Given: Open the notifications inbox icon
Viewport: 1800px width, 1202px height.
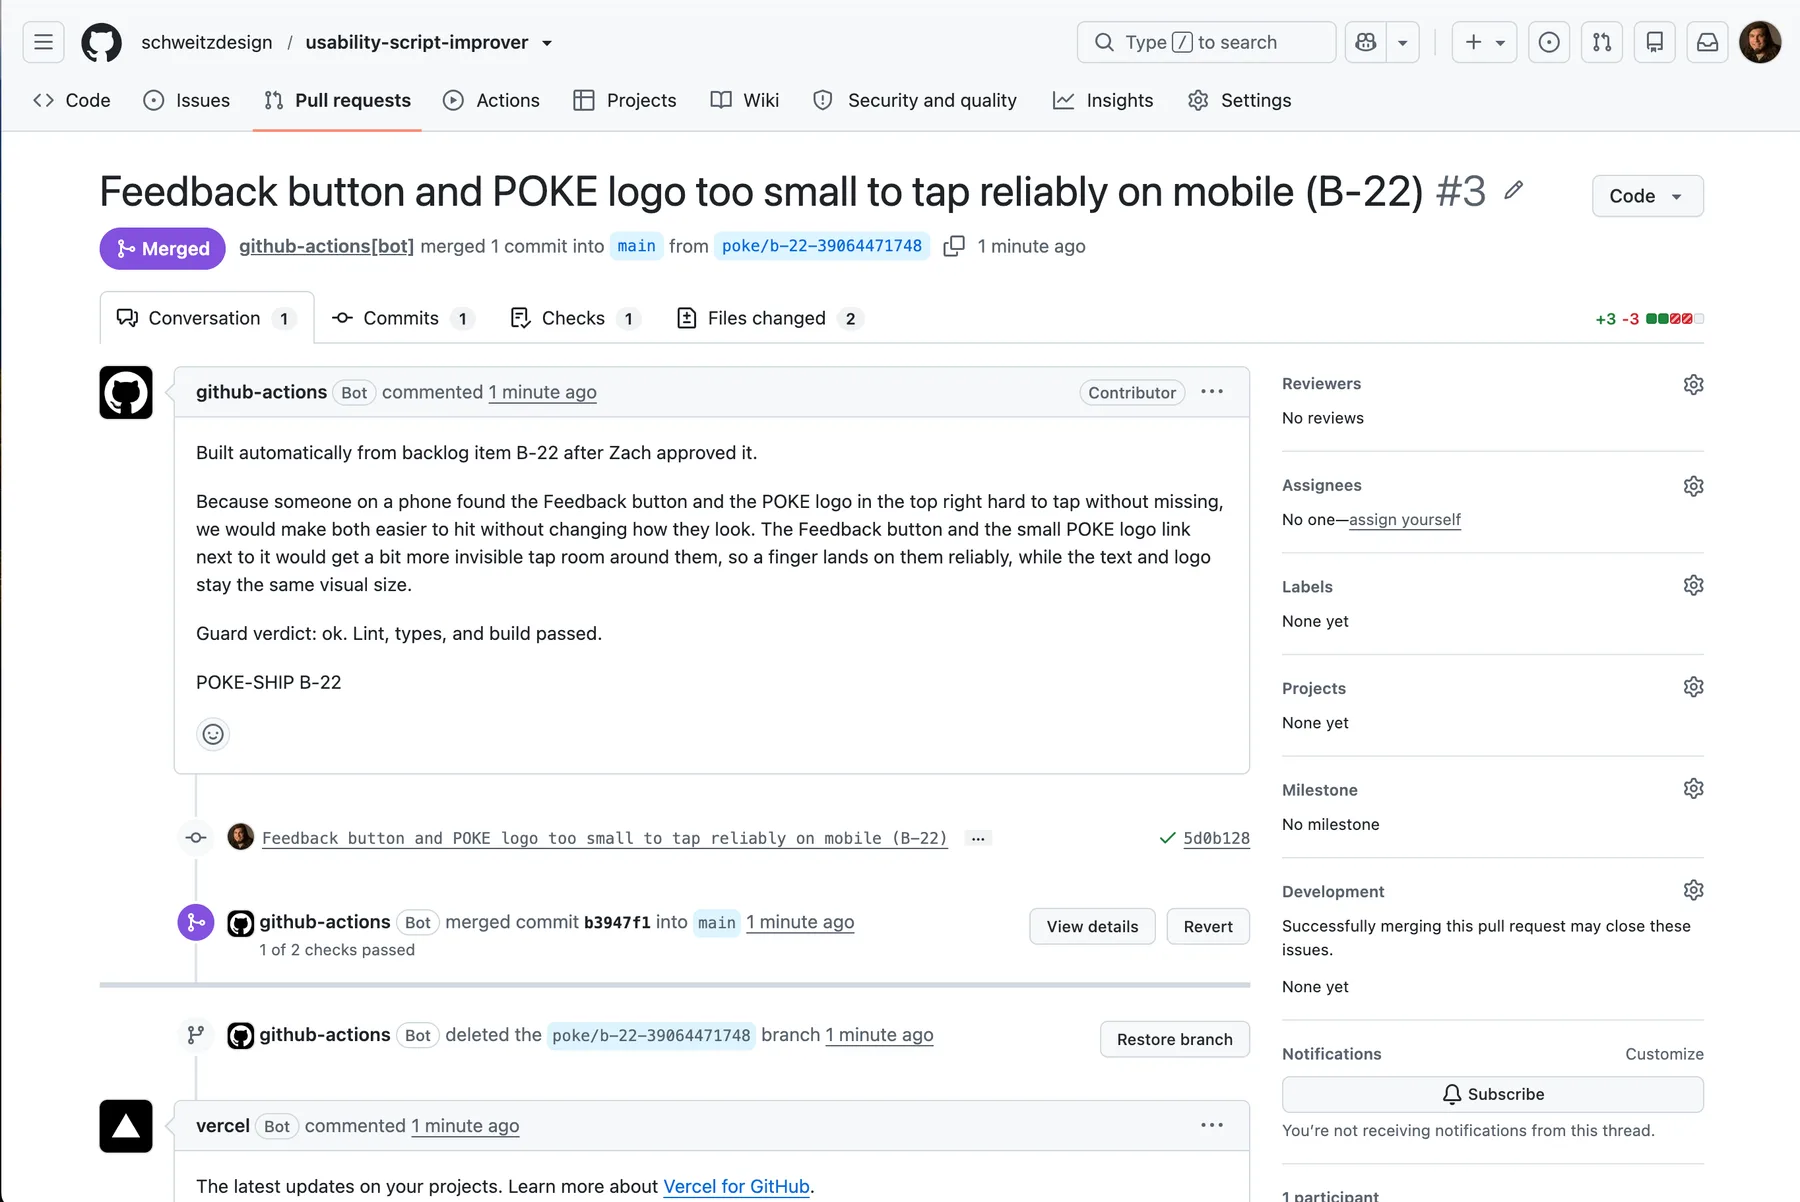Looking at the screenshot, I should pyautogui.click(x=1708, y=42).
